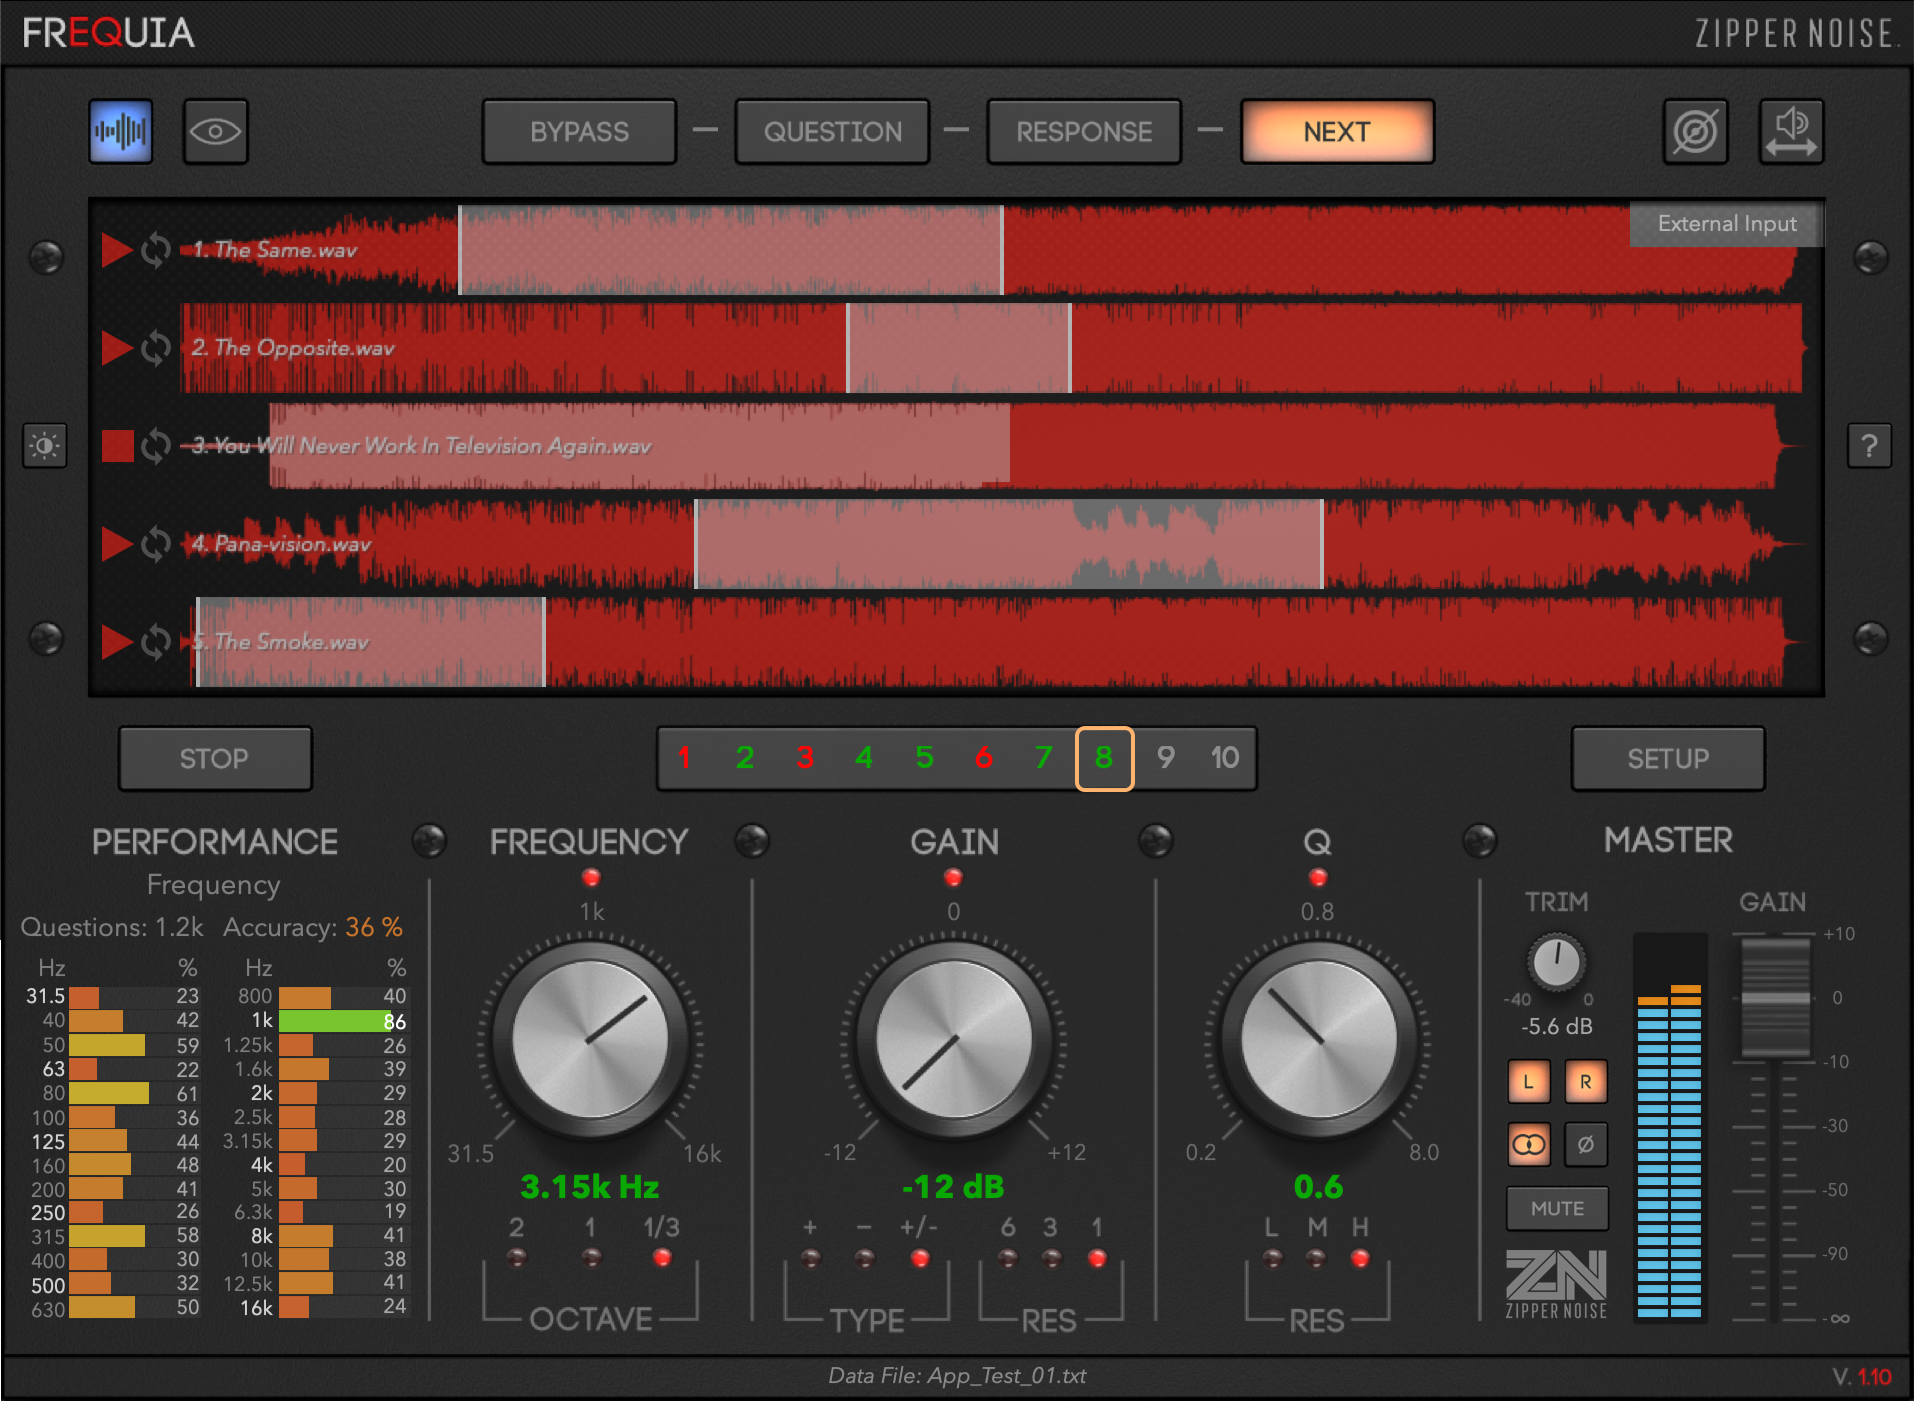The image size is (1914, 1401).
Task: Toggle the phase invert Ø button
Action: coord(1585,1145)
